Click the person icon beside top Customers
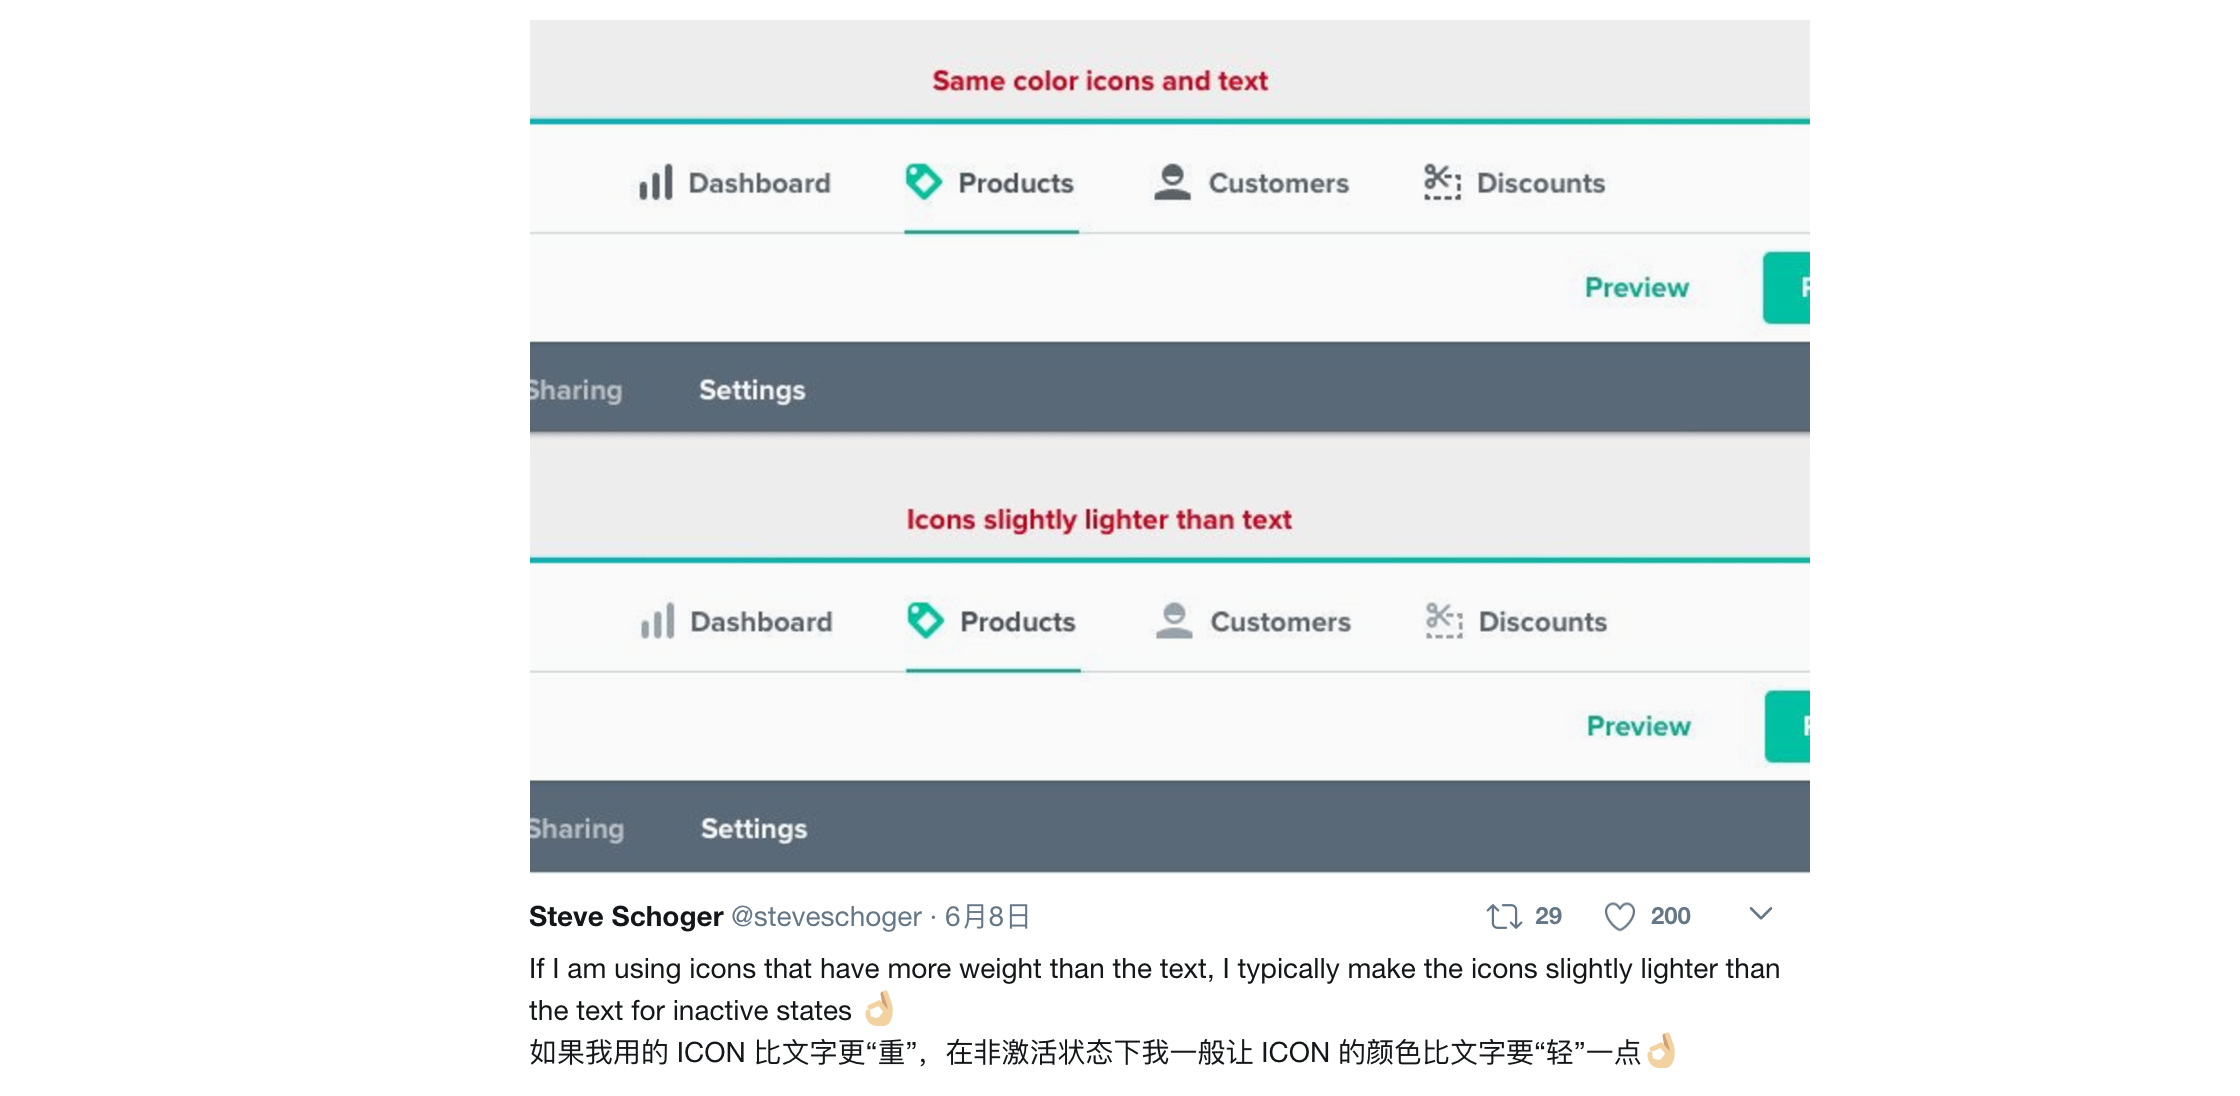The height and width of the screenshot is (1096, 2240). tap(1172, 182)
